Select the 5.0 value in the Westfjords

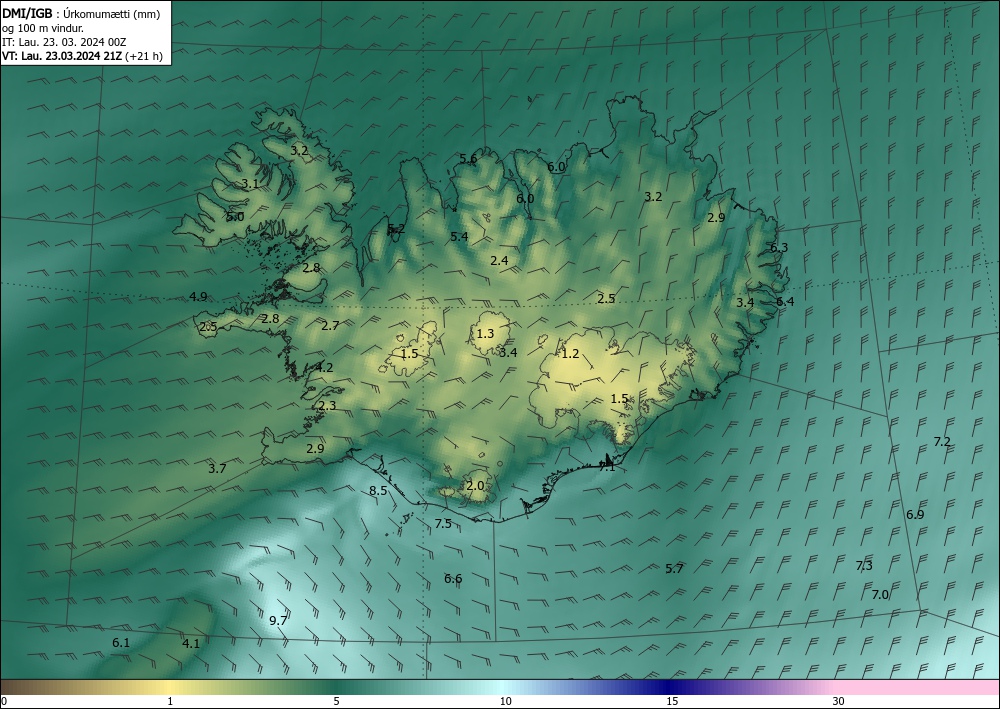(x=235, y=216)
